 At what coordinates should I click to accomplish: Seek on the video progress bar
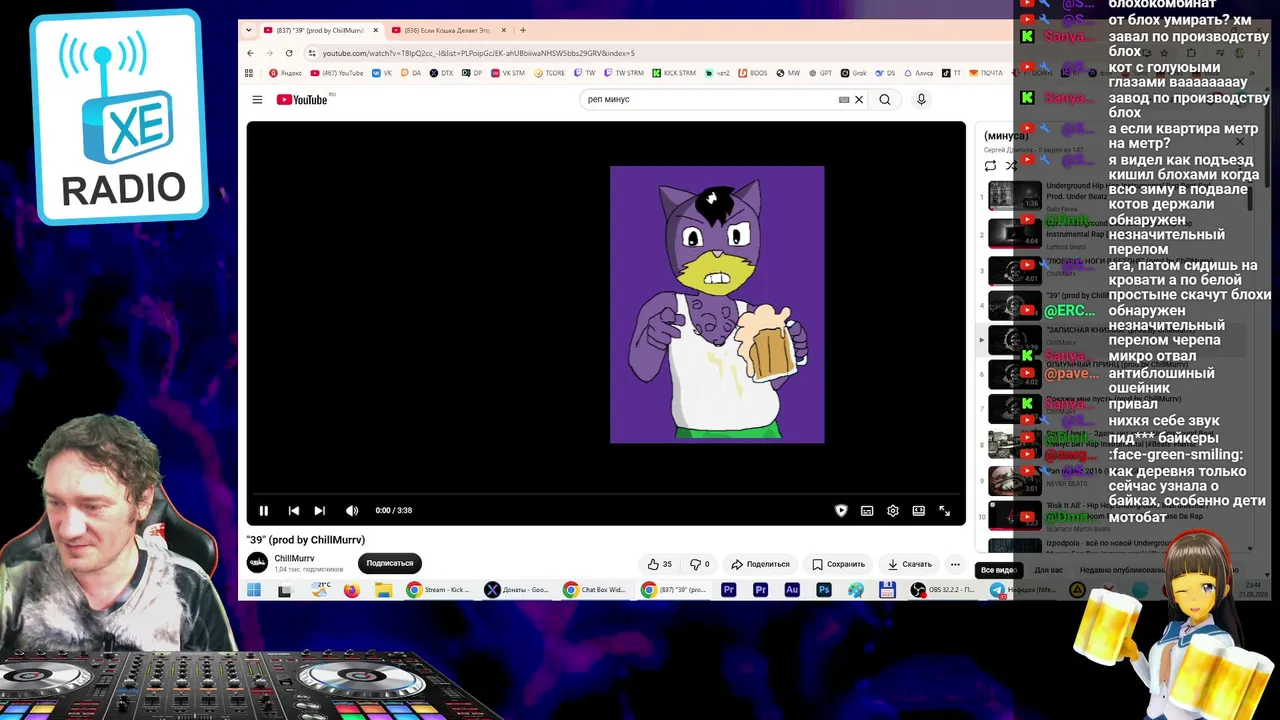606,494
